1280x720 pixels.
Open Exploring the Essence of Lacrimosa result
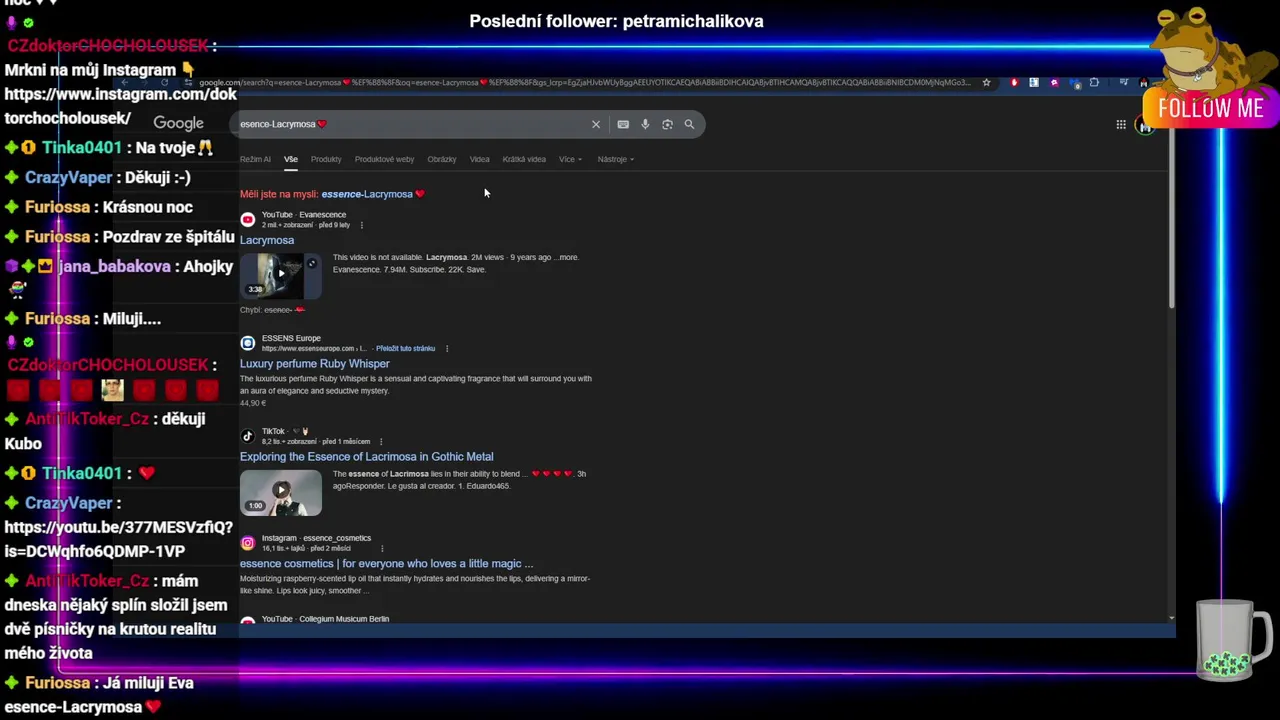point(366,457)
